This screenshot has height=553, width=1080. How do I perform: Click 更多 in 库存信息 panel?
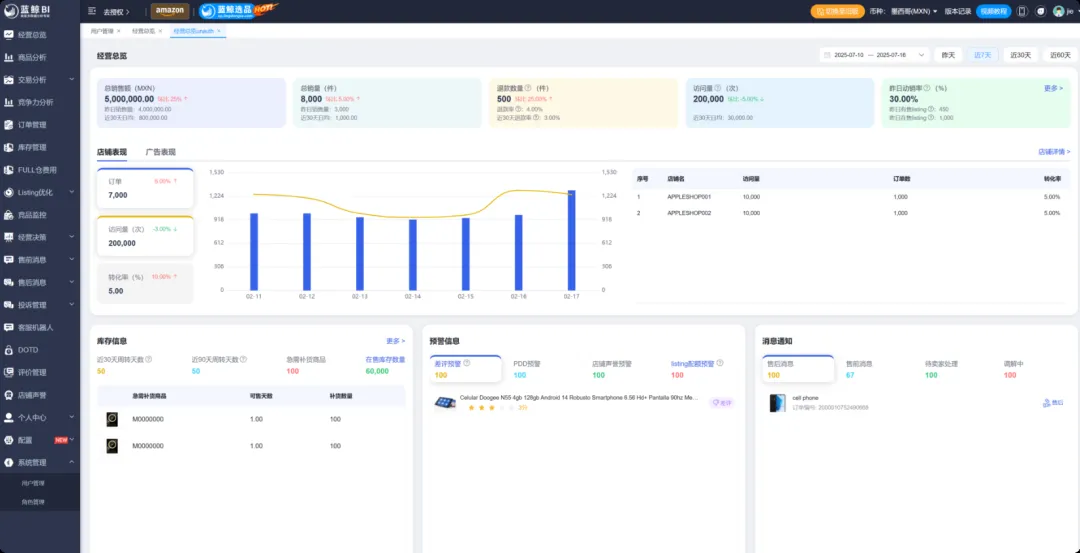tap(395, 341)
